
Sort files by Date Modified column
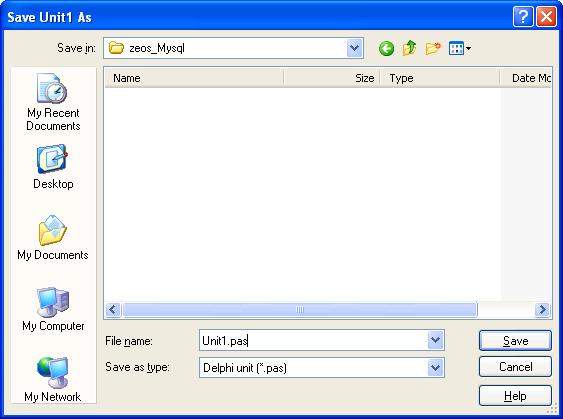[526, 78]
